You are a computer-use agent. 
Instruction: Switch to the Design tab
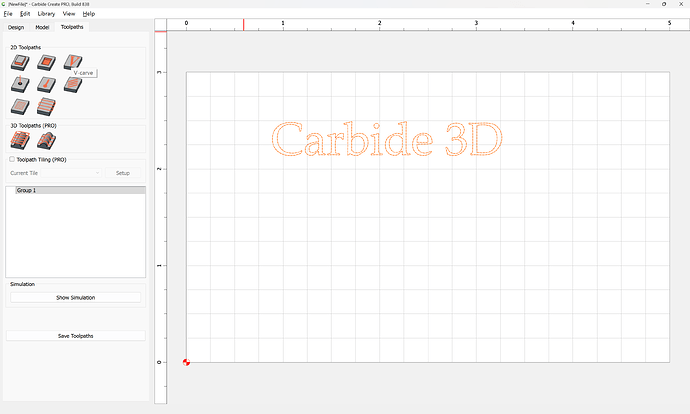click(x=16, y=27)
